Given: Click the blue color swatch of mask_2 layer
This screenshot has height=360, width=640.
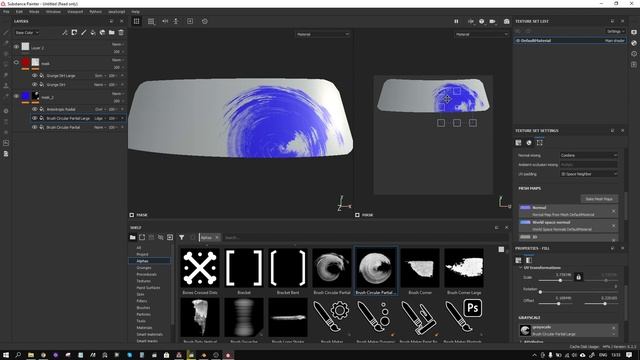Looking at the screenshot, I should pyautogui.click(x=26, y=96).
